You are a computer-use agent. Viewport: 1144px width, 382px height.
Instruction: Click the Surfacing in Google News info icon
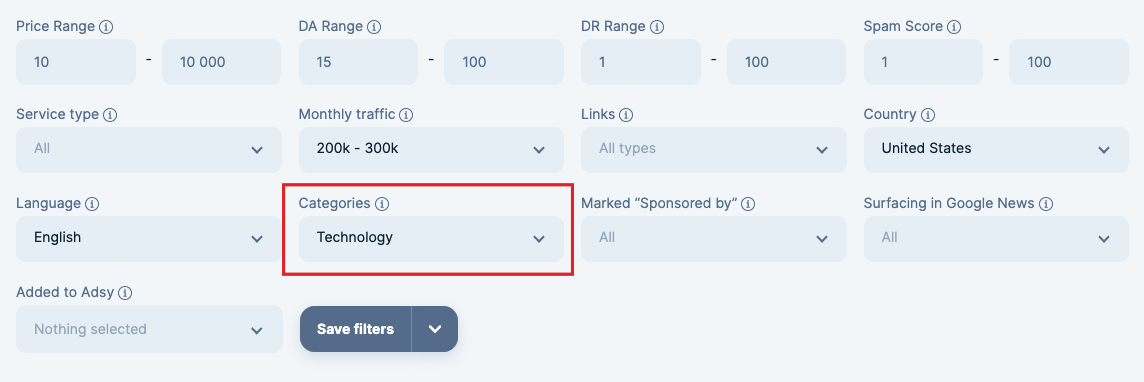[1046, 204]
